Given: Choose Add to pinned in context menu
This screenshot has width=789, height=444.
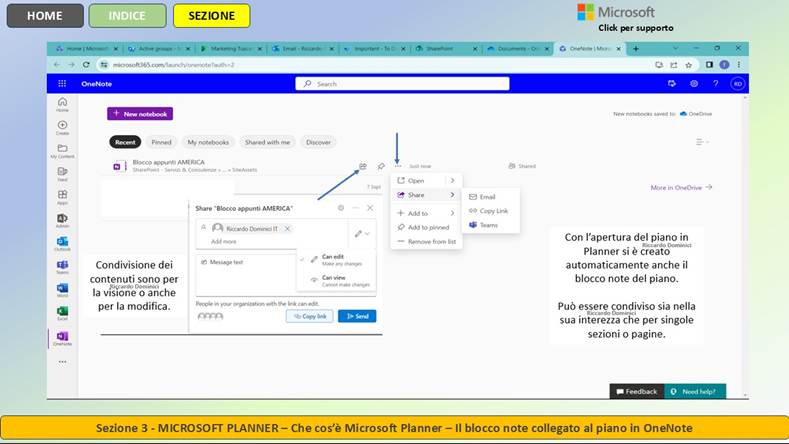Looking at the screenshot, I should [x=427, y=228].
